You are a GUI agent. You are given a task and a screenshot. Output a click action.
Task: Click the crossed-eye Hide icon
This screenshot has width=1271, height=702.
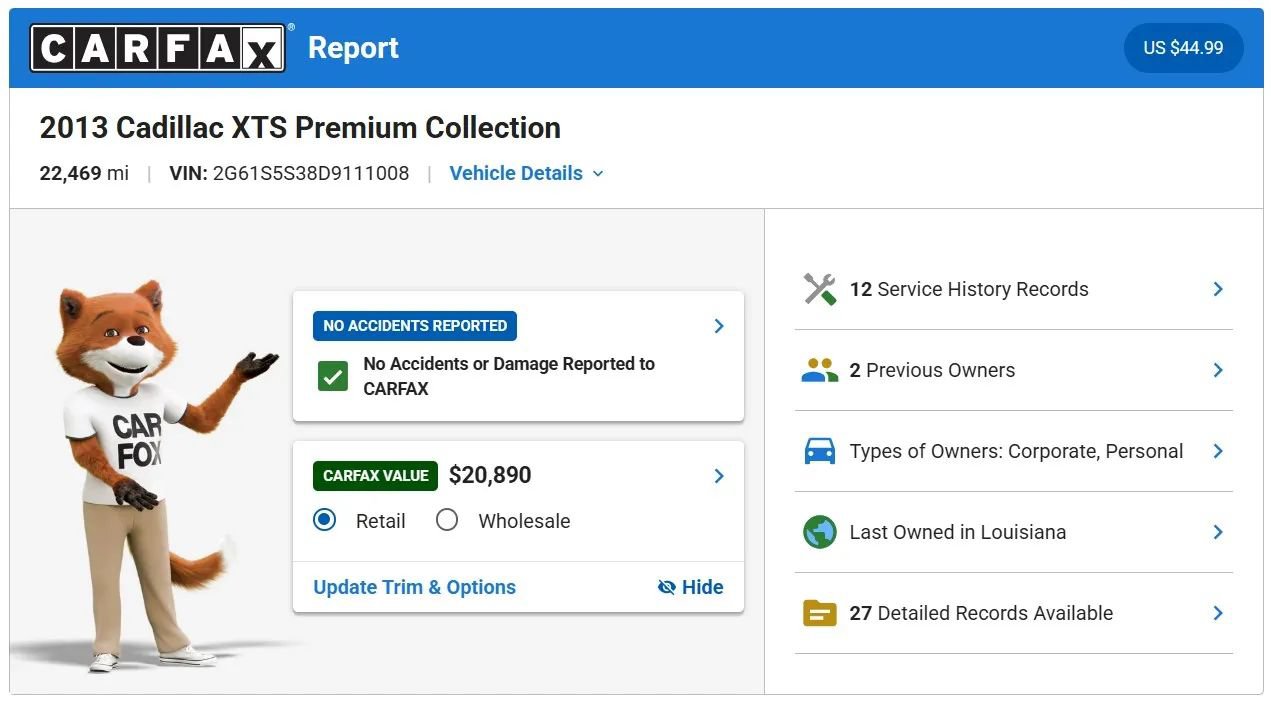667,587
